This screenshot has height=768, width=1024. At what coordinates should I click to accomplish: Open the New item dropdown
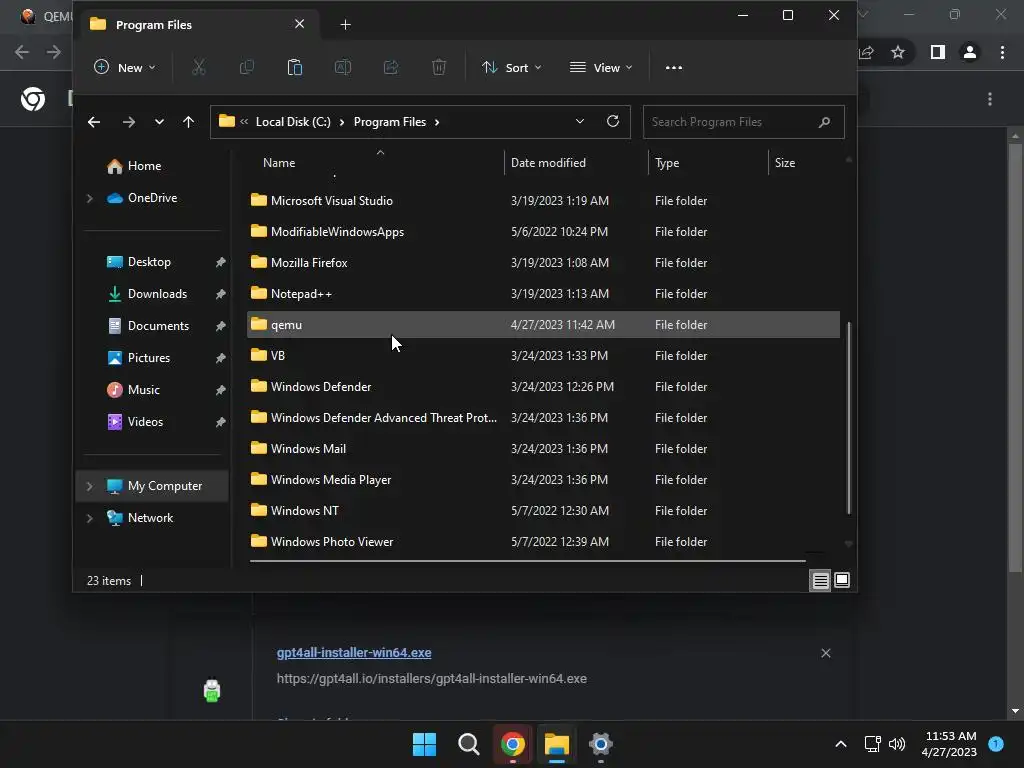pyautogui.click(x=125, y=67)
